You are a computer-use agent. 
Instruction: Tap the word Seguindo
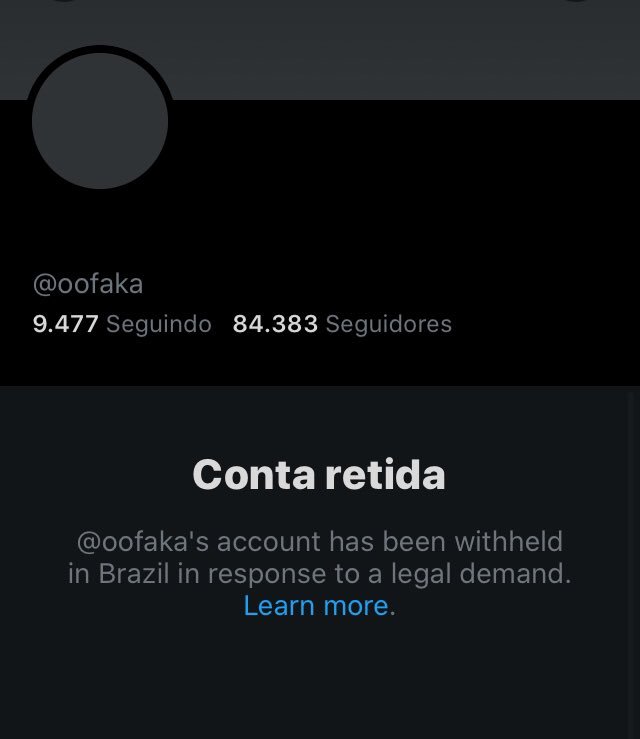tap(159, 325)
